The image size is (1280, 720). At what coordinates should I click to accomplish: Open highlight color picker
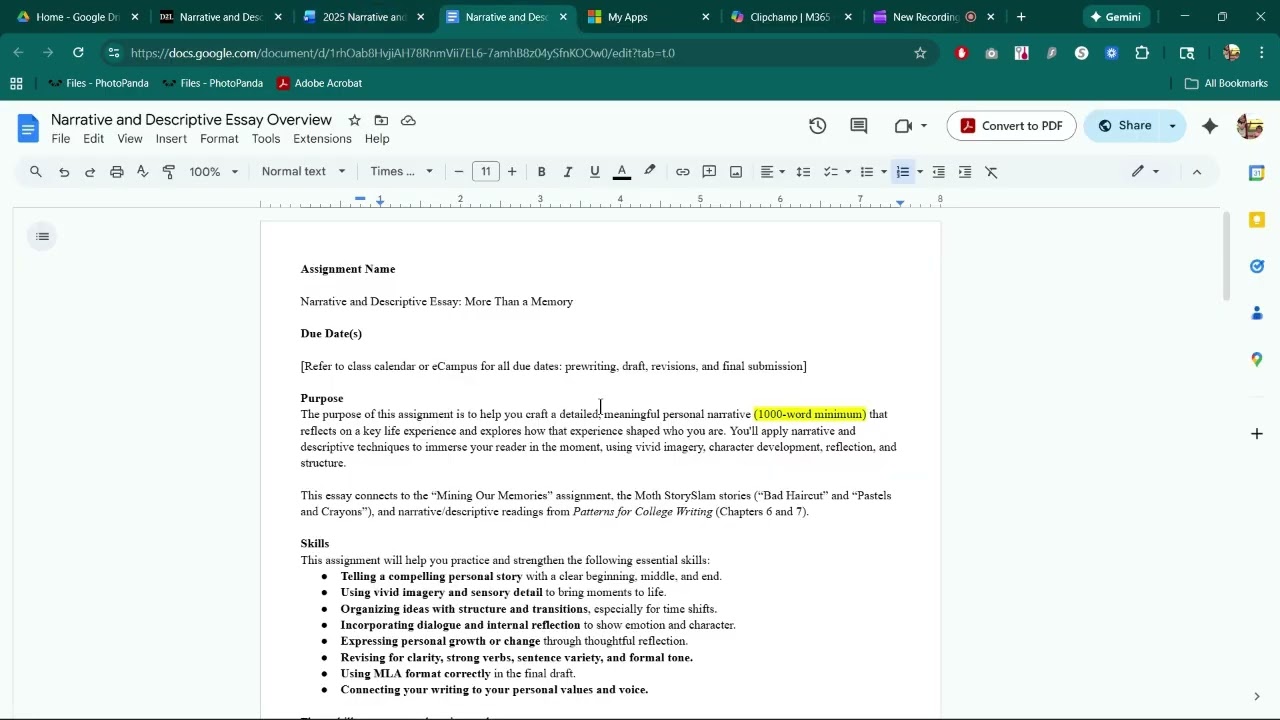650,172
